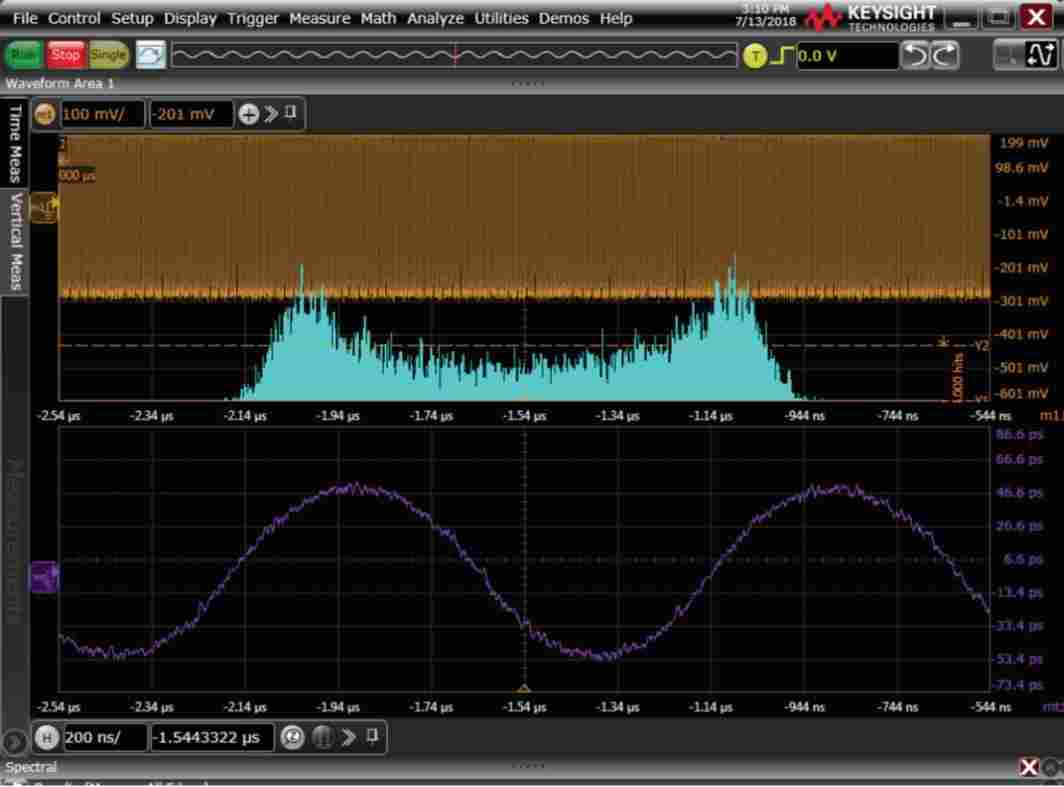Add a channel with the plus icon
This screenshot has width=1064, height=787.
pyautogui.click(x=248, y=114)
